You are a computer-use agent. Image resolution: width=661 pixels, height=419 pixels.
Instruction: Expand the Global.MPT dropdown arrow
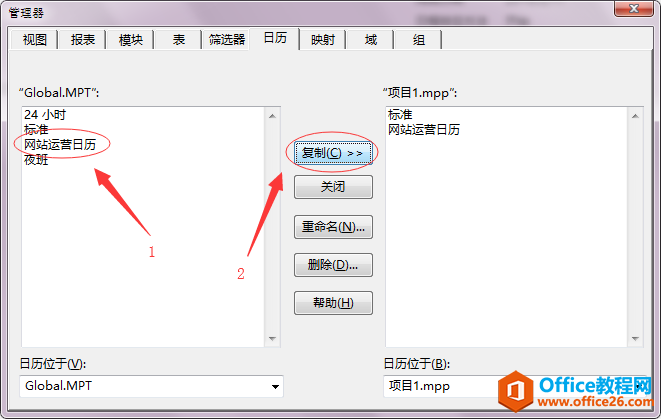275,387
